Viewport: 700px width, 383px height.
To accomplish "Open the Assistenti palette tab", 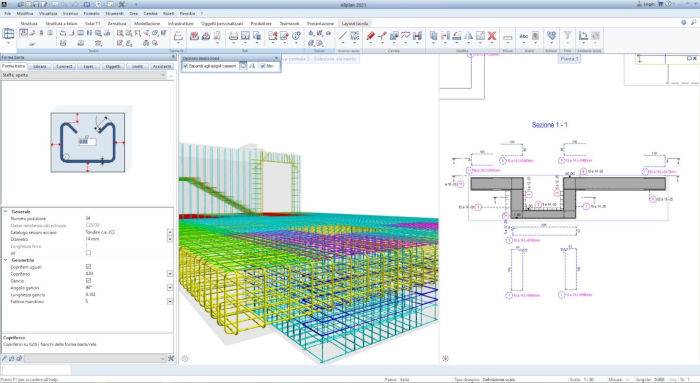I will tap(162, 66).
